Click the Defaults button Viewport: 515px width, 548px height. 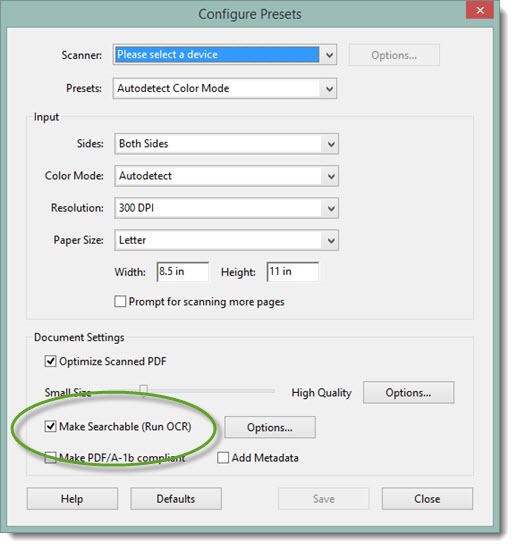click(x=176, y=499)
